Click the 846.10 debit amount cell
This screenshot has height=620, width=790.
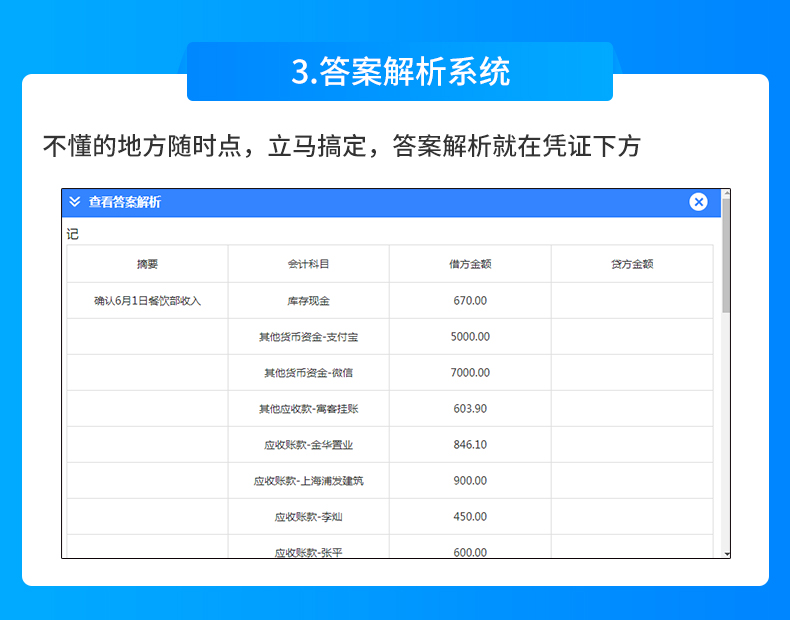coord(469,445)
